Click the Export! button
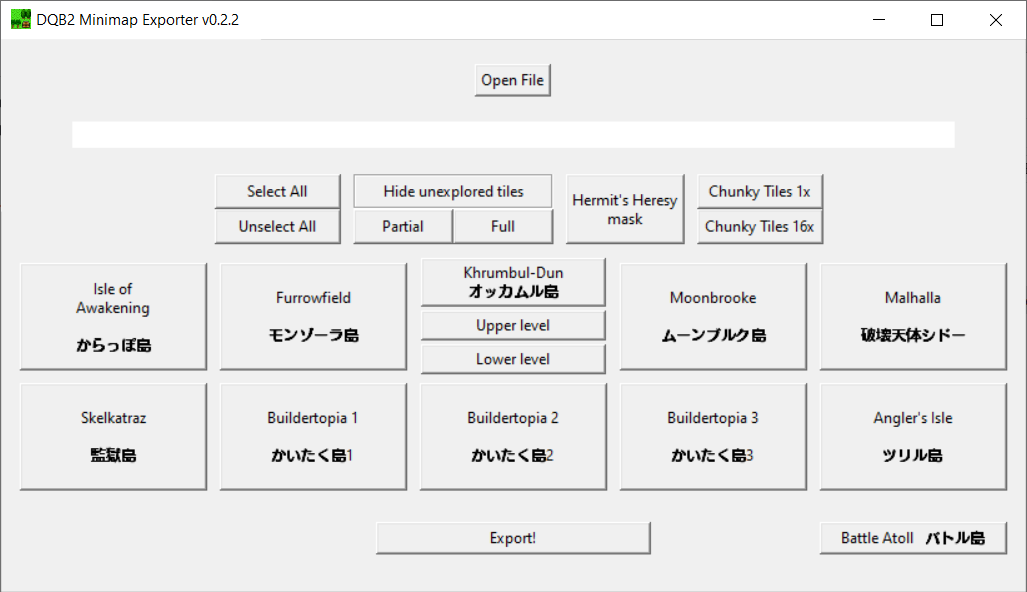This screenshot has width=1027, height=592. coord(513,538)
